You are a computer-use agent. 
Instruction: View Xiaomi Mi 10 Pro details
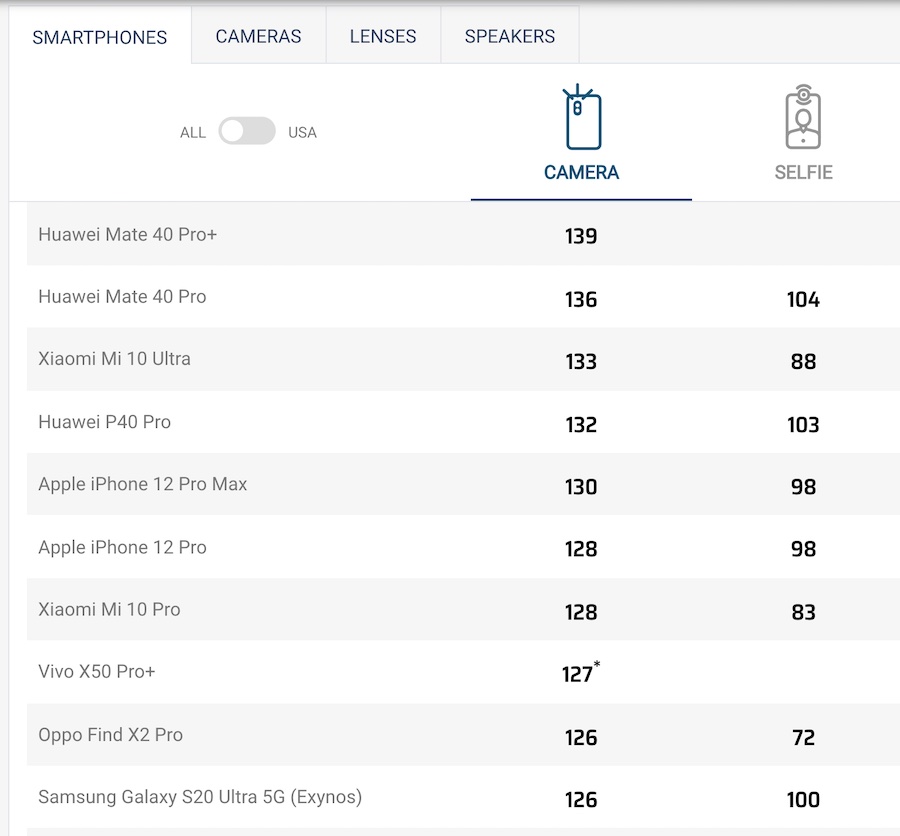pos(109,609)
